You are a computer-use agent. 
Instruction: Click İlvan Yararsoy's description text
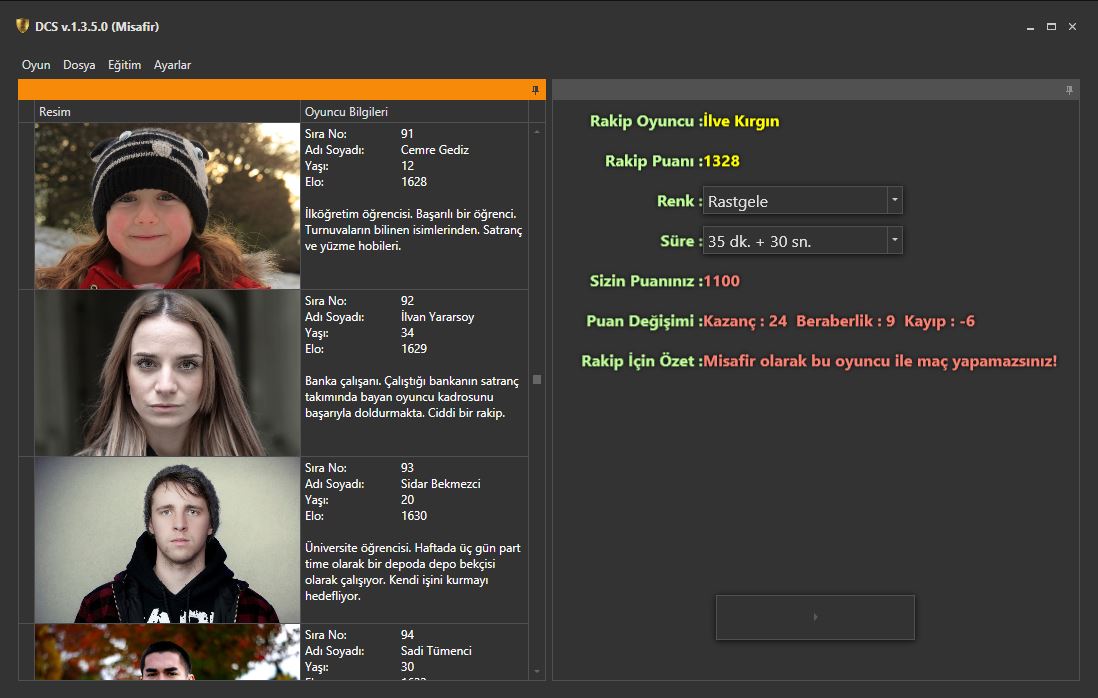point(412,397)
